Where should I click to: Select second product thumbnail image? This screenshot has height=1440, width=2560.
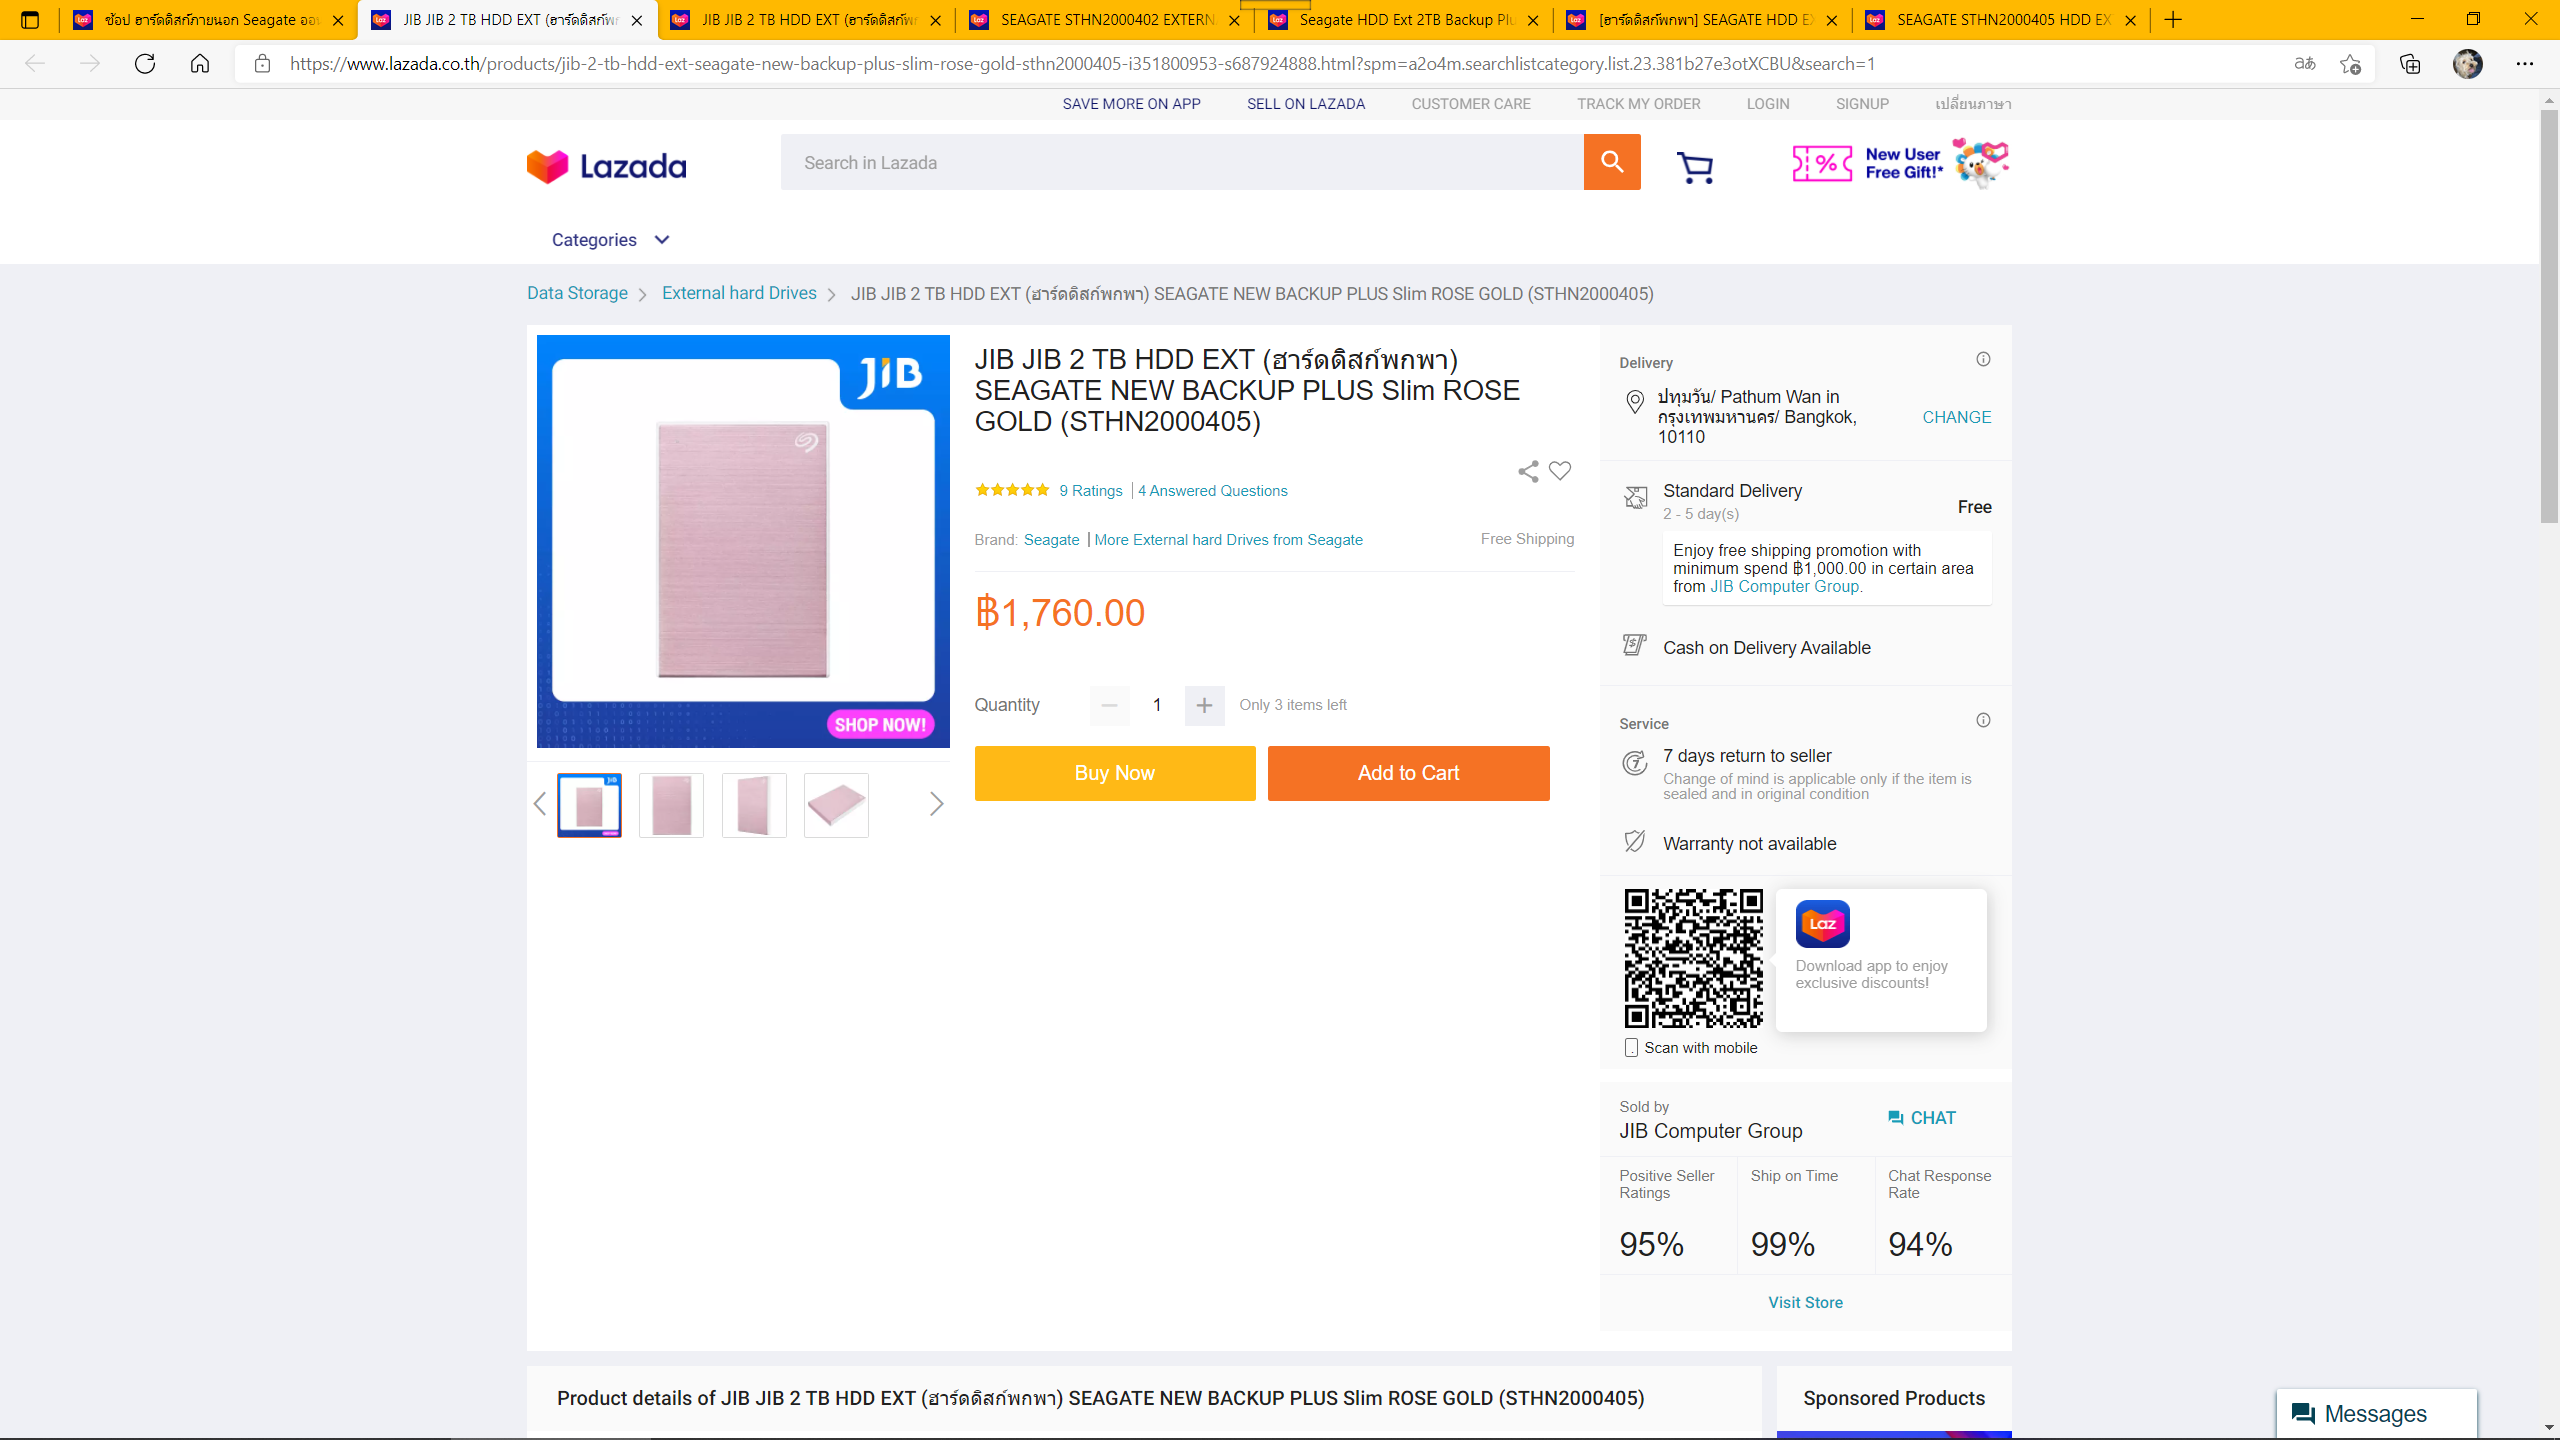click(x=671, y=805)
